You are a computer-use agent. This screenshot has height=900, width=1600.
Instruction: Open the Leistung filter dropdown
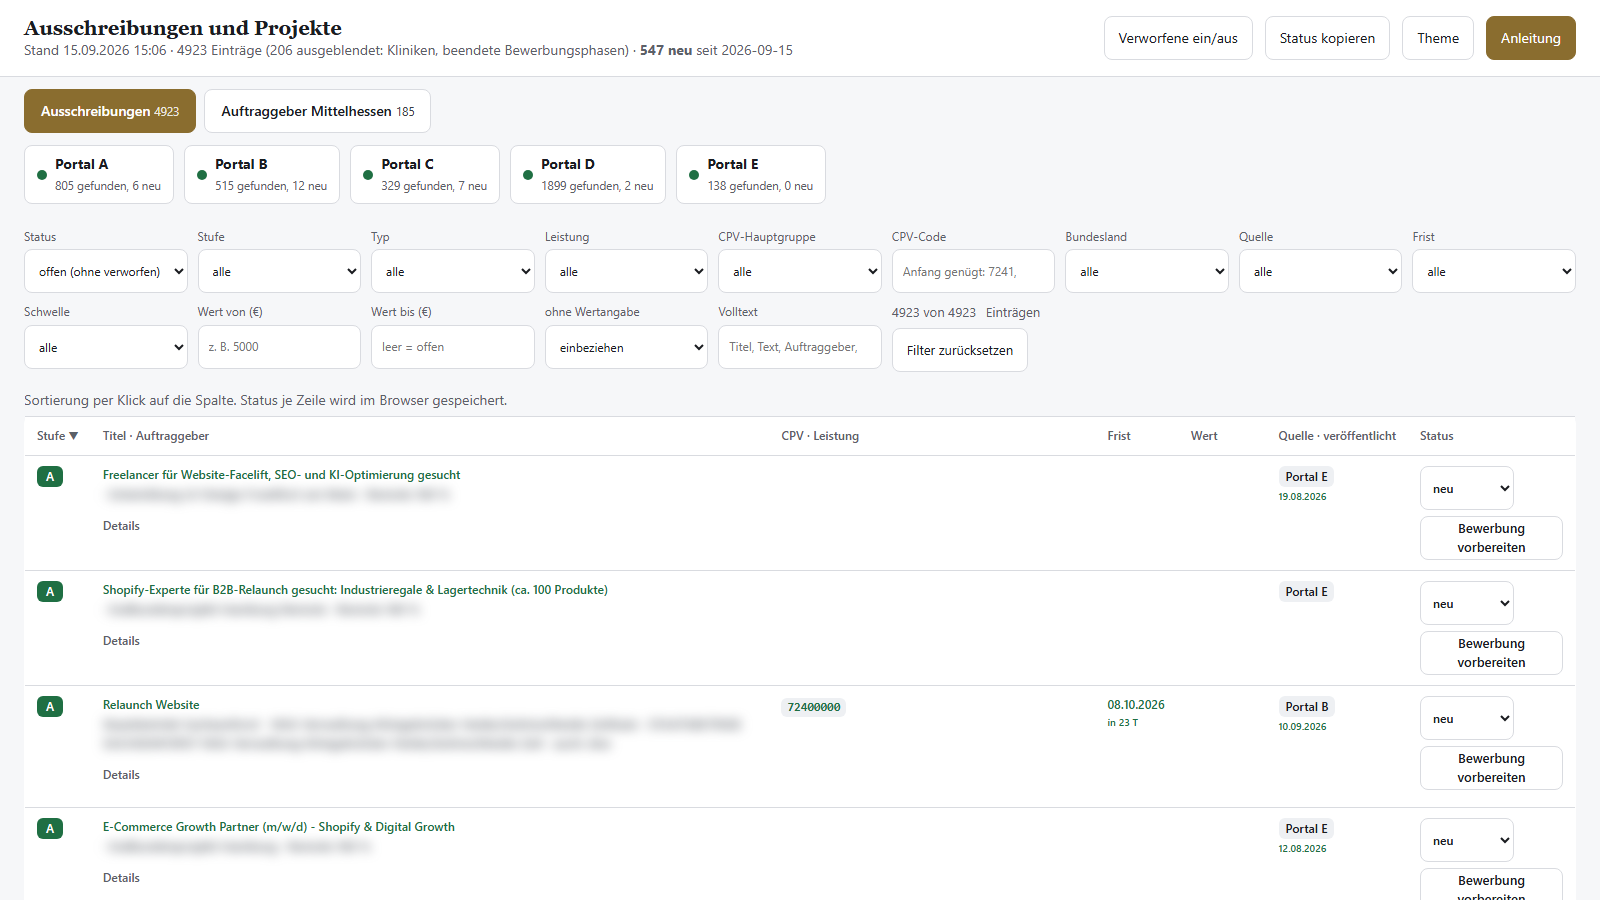[x=626, y=271]
